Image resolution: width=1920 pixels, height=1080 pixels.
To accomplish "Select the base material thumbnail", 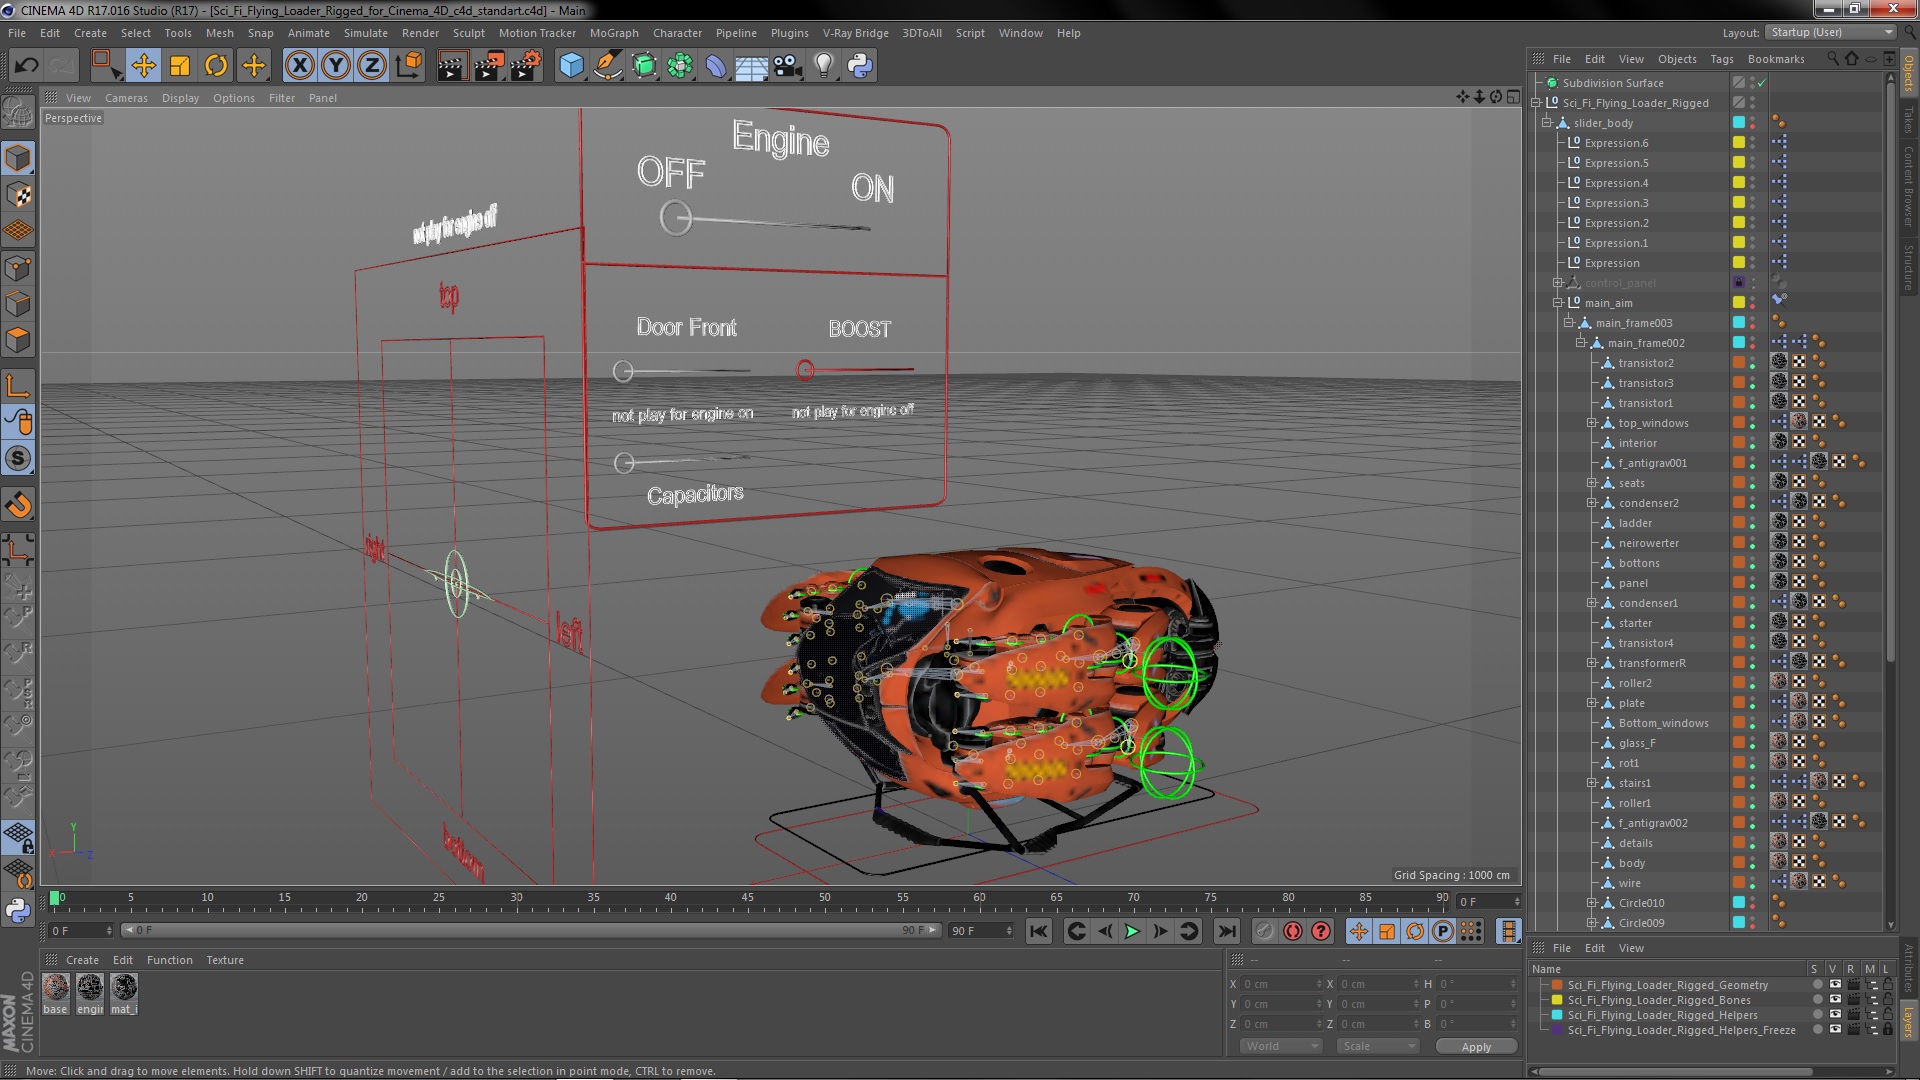I will pos(56,988).
